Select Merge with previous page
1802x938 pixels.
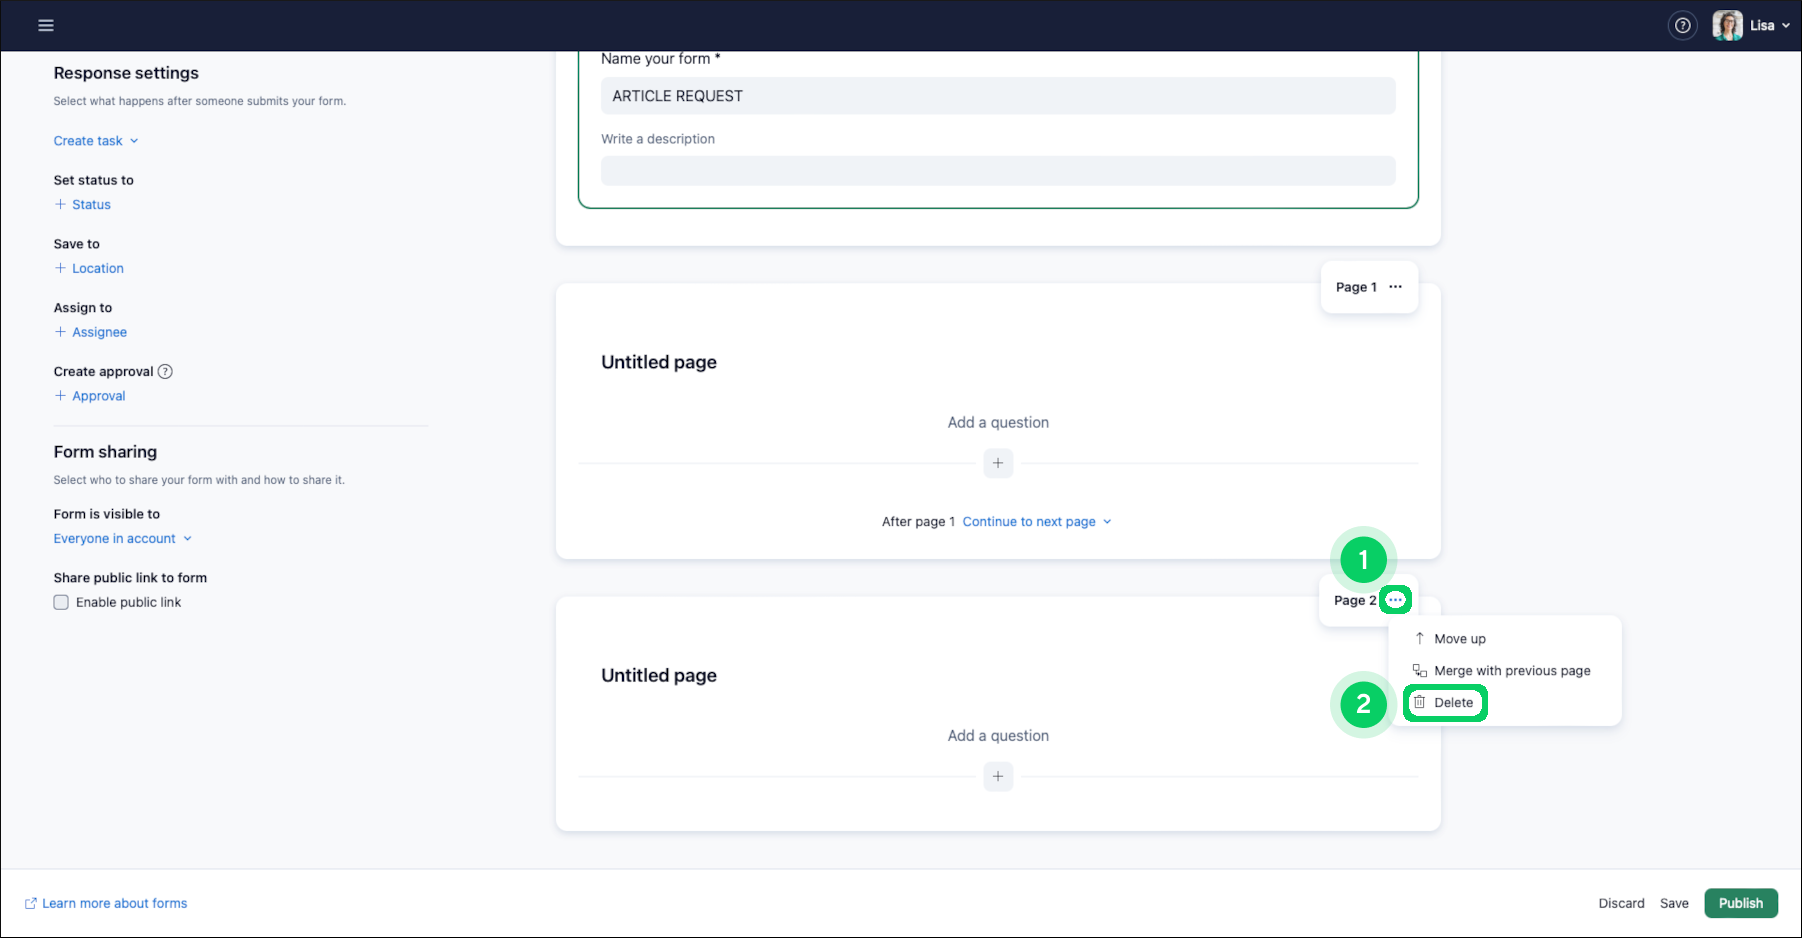1510,670
